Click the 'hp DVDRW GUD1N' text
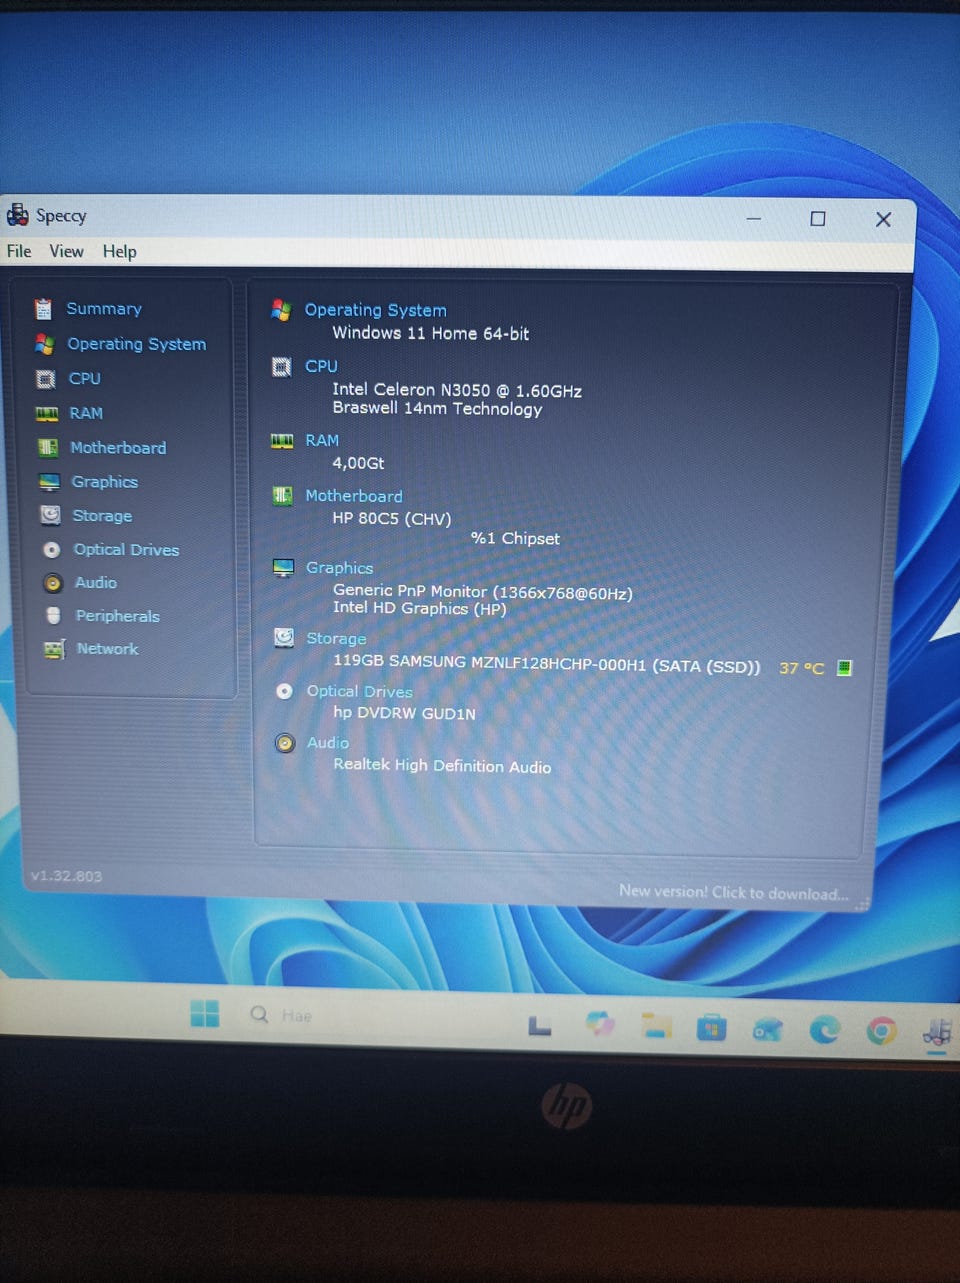Viewport: 960px width, 1283px height. tap(404, 713)
